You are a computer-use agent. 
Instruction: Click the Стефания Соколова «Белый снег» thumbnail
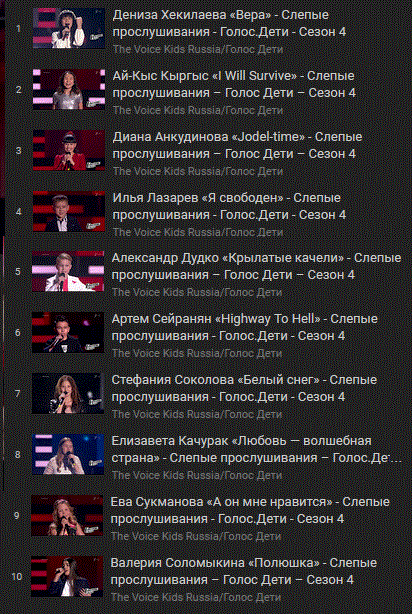(x=68, y=393)
